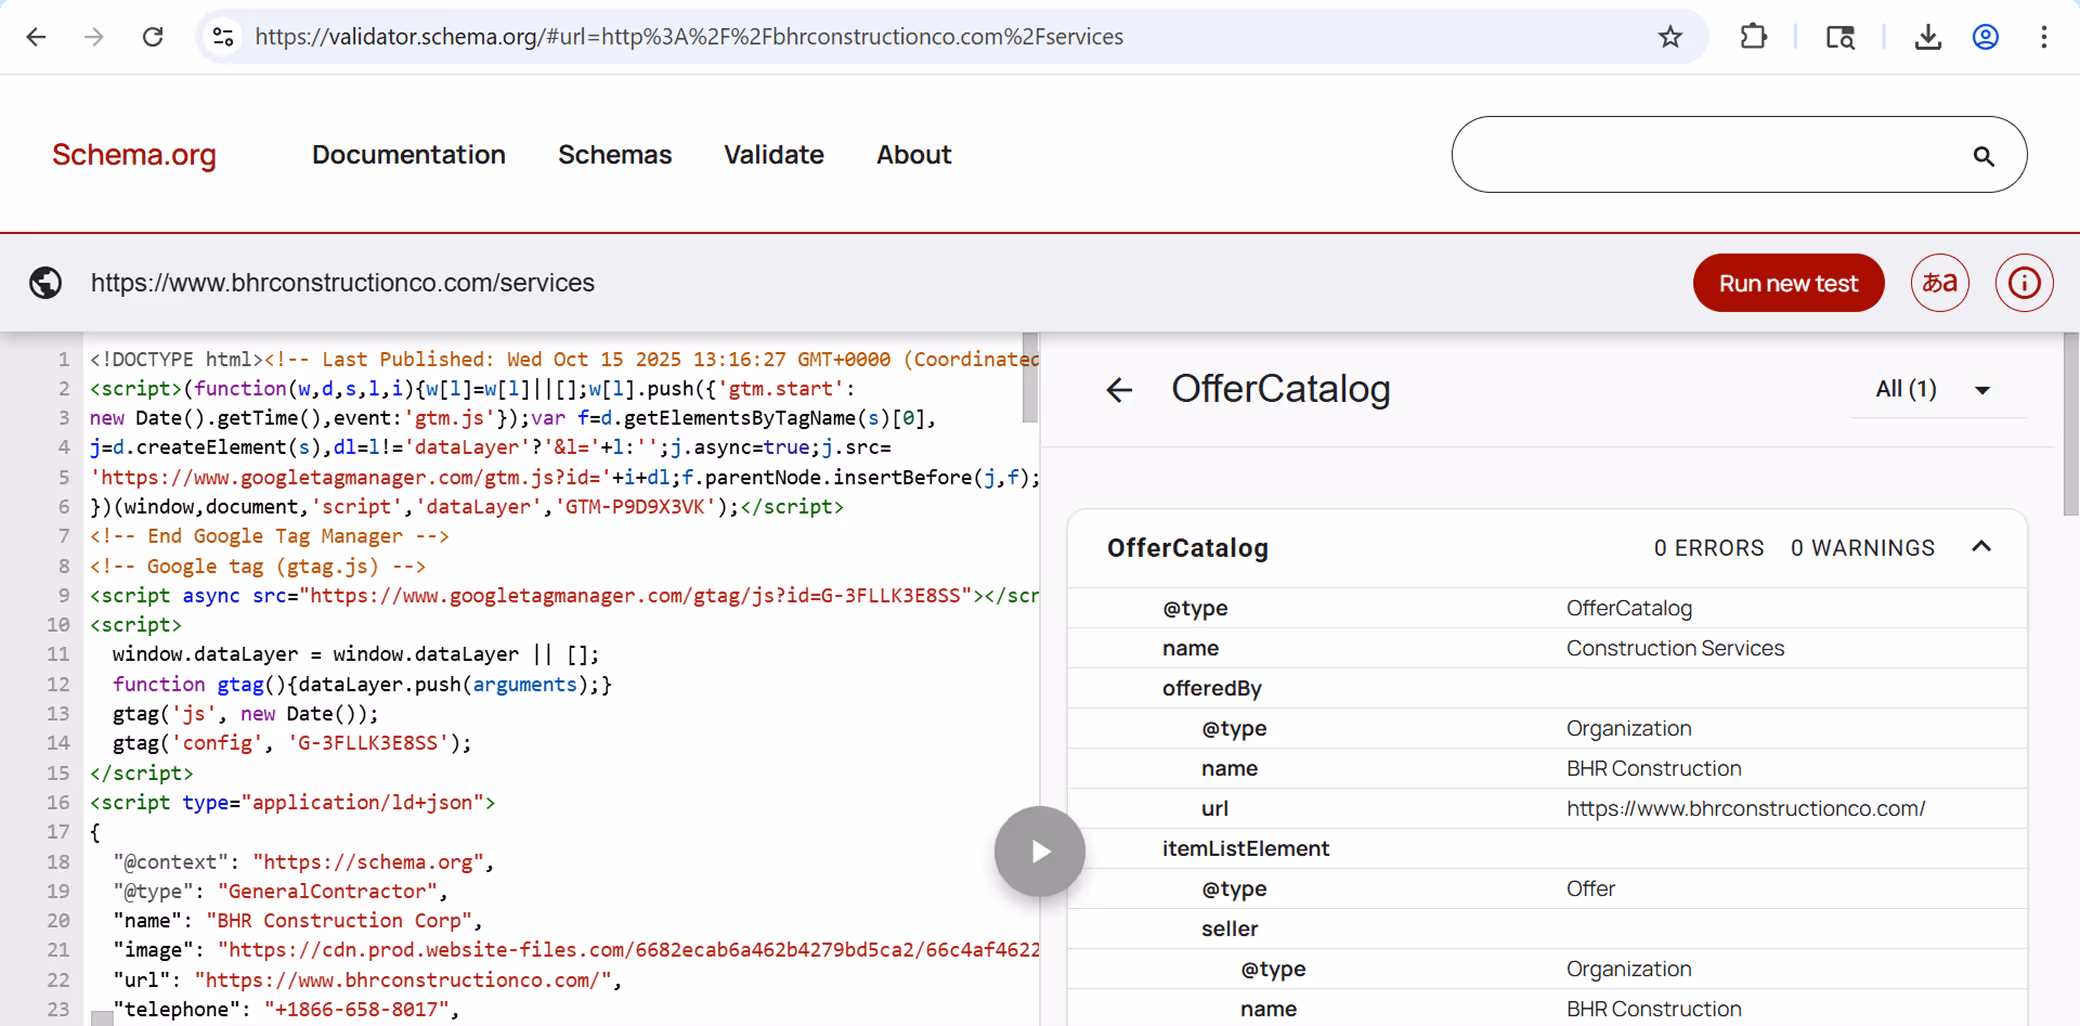Click the url value https://www.bhrconstructionco.com/ in results

coord(1745,809)
